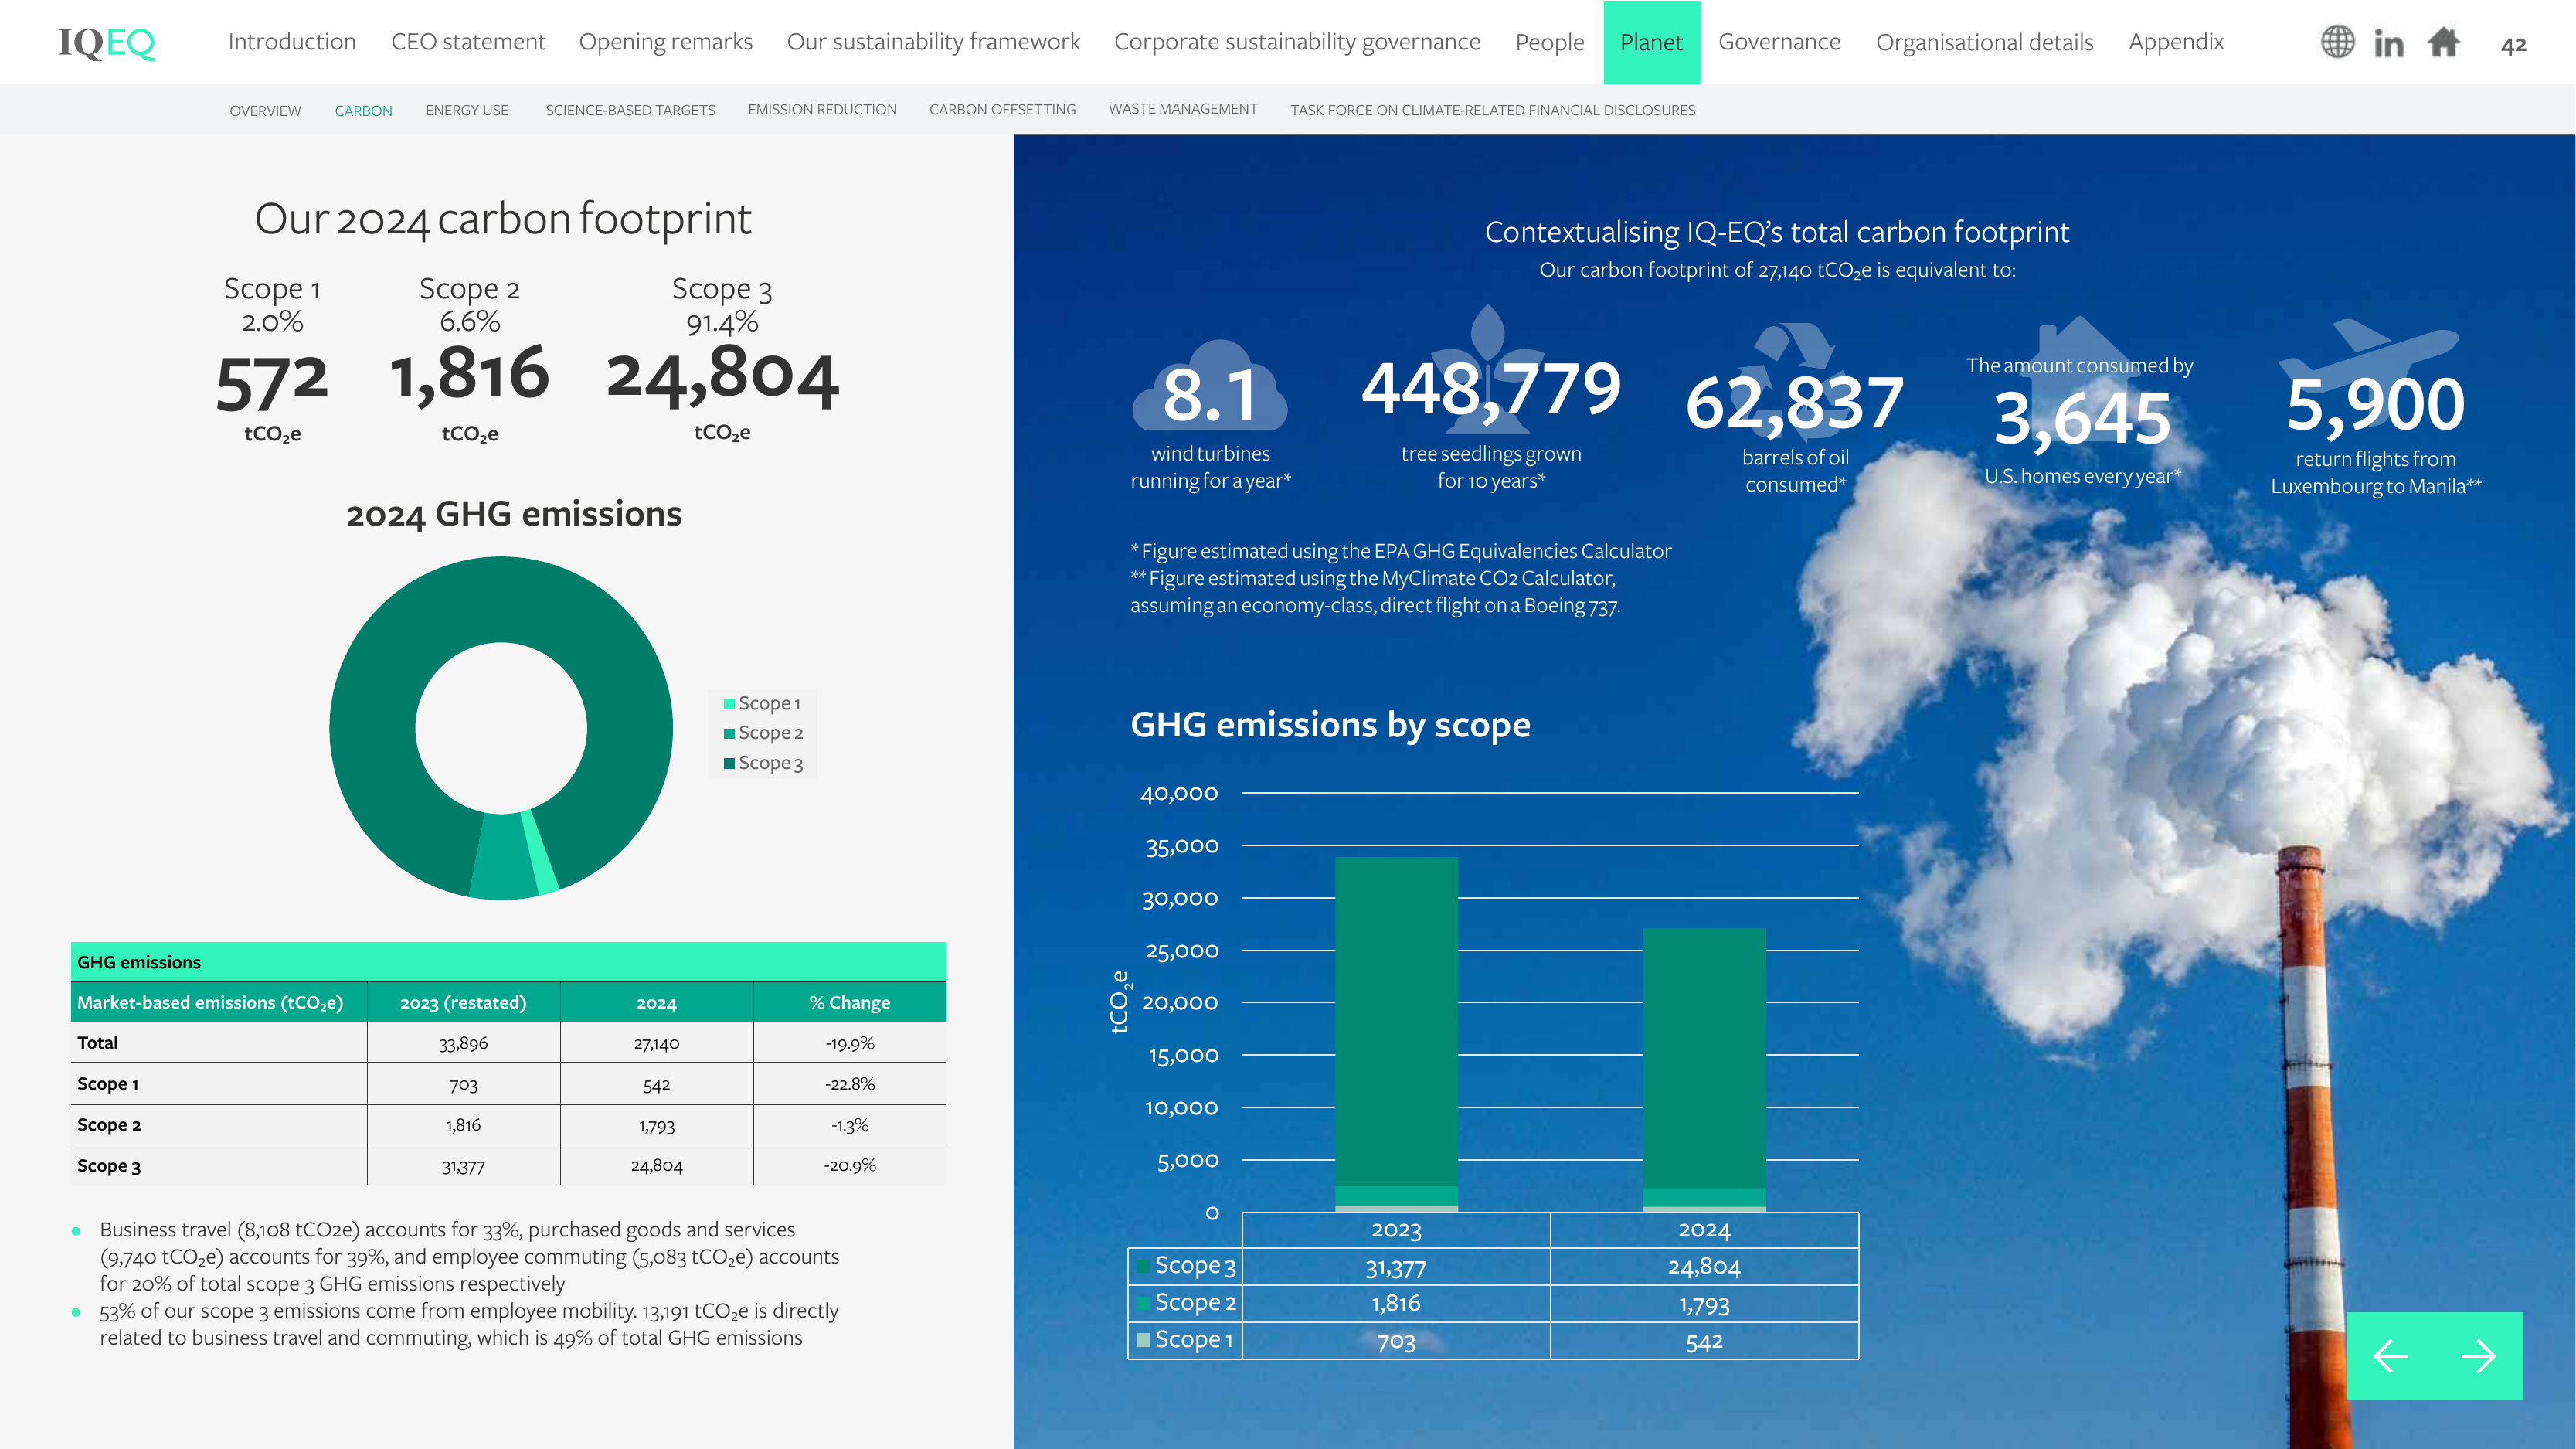Switch to the People section

(1549, 42)
